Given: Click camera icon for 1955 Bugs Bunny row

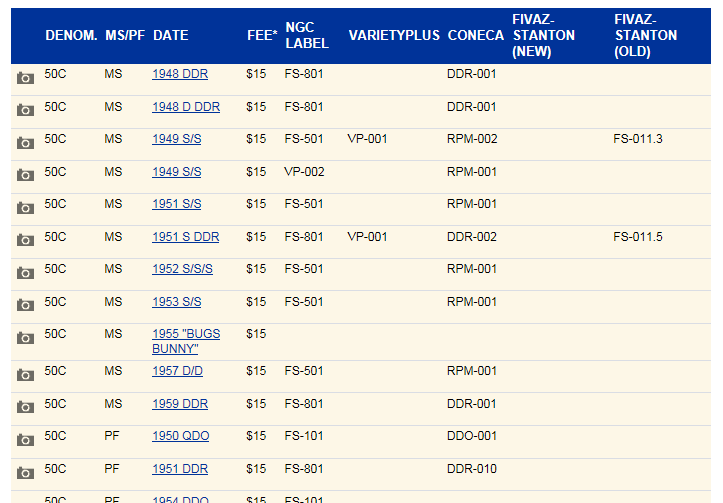Looking at the screenshot, I should [25, 338].
